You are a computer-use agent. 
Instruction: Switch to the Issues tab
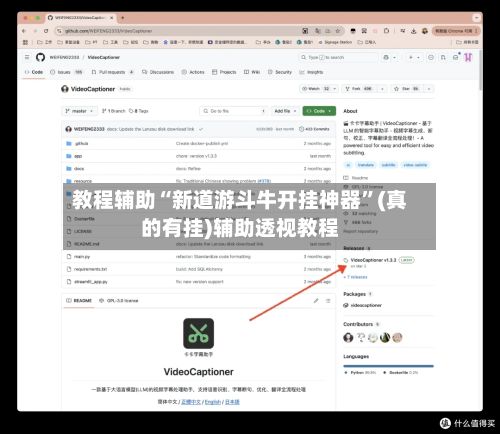coord(66,72)
